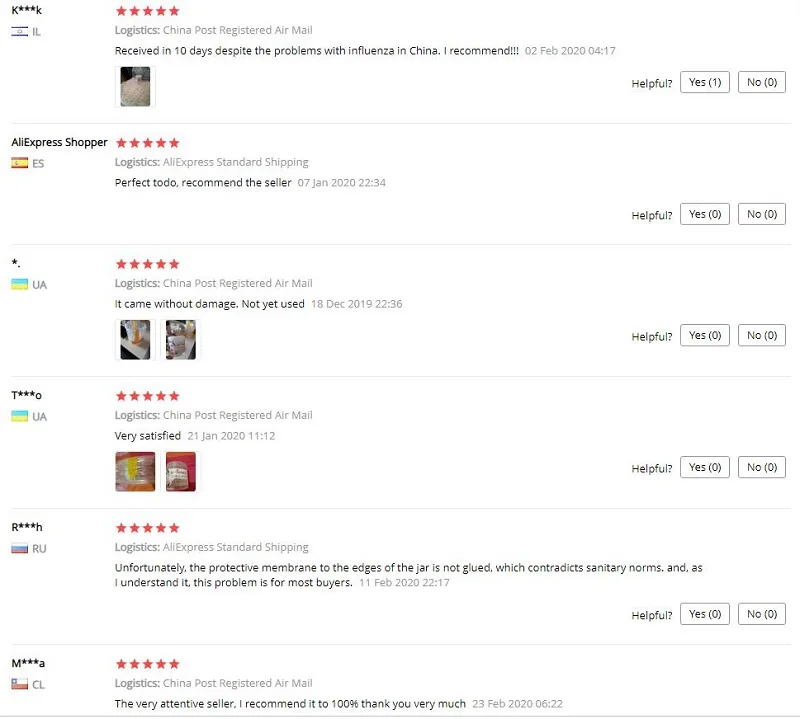Vote Yes on the 'It came without damage' review

705,335
